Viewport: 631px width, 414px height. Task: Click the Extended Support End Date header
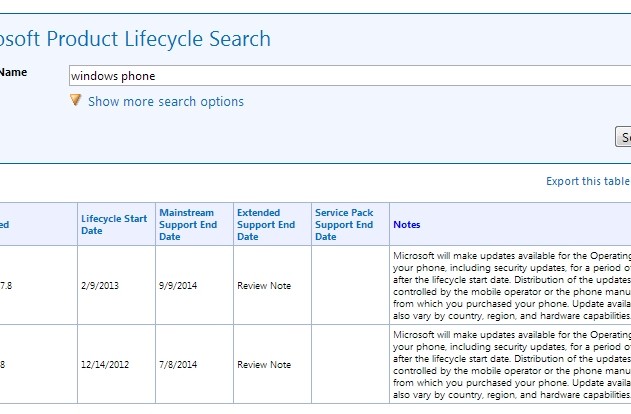tap(265, 224)
